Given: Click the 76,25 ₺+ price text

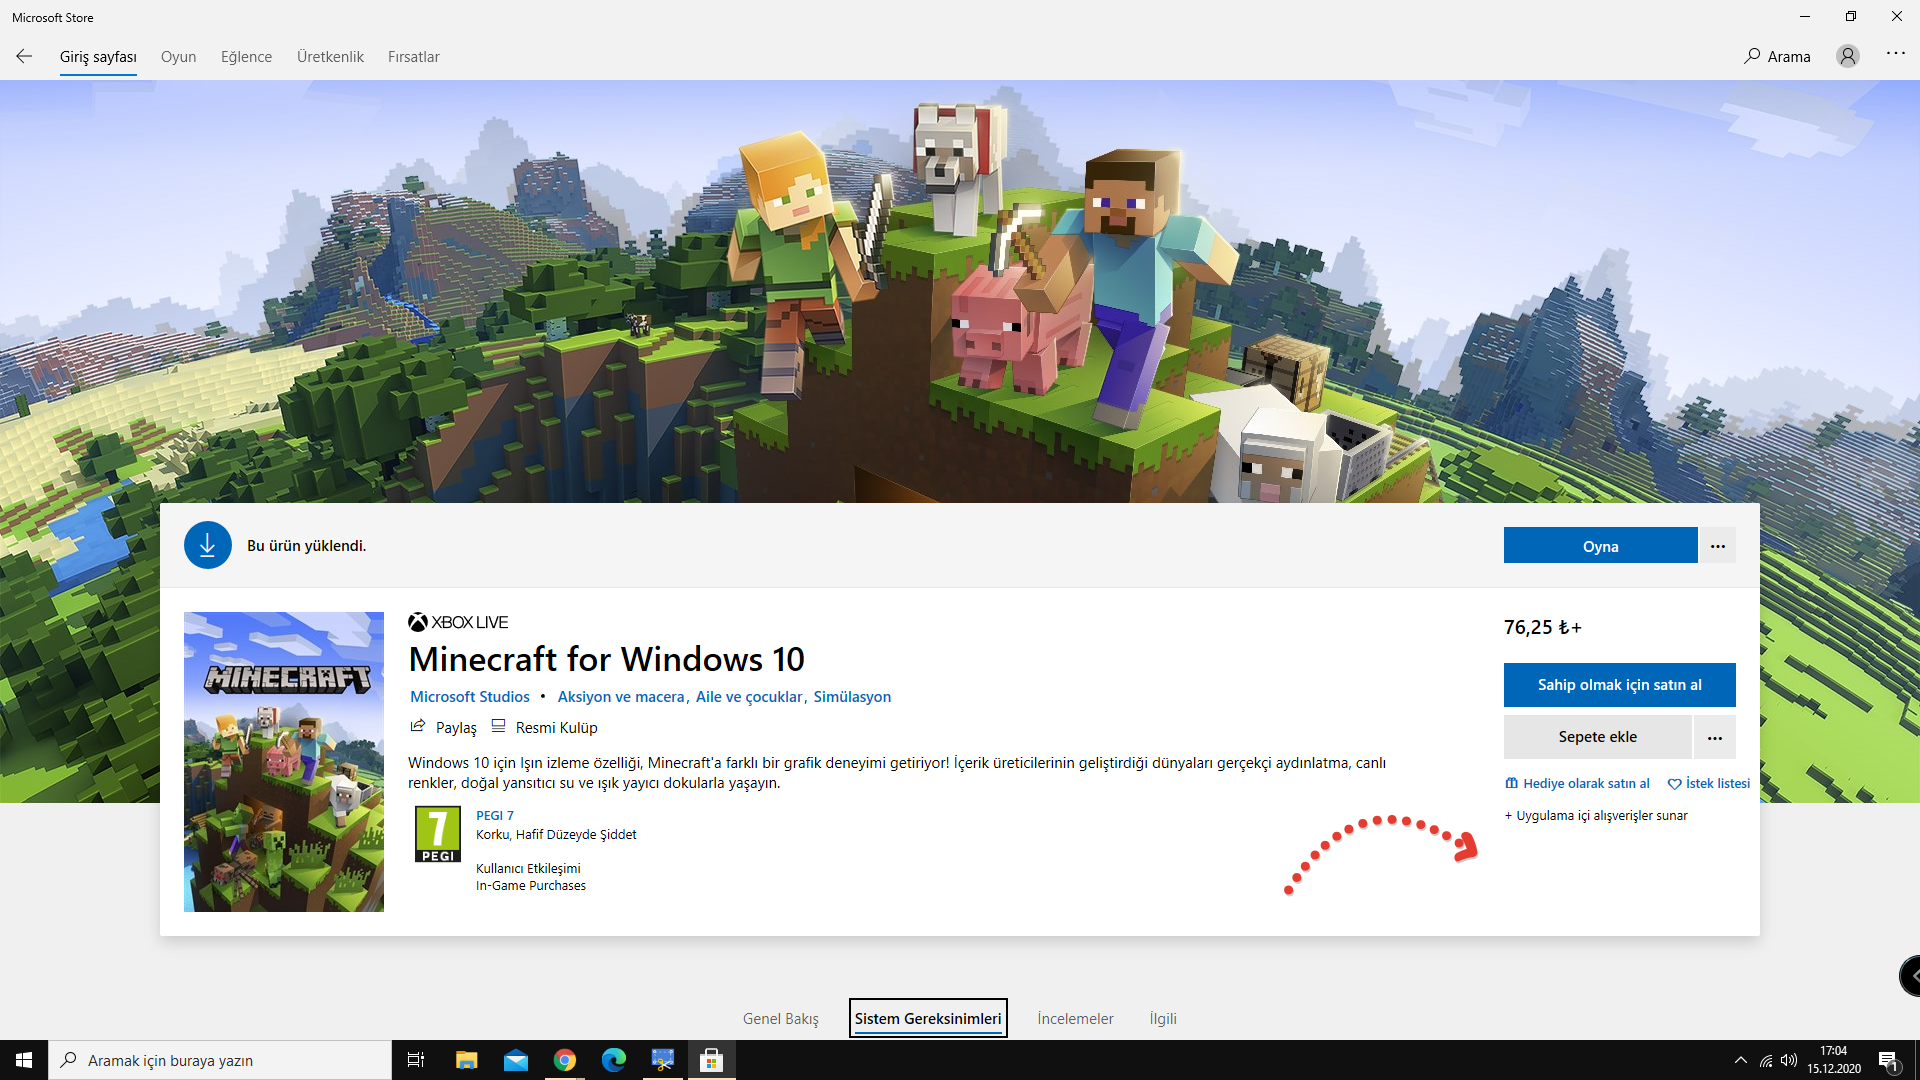Looking at the screenshot, I should click(x=1542, y=627).
